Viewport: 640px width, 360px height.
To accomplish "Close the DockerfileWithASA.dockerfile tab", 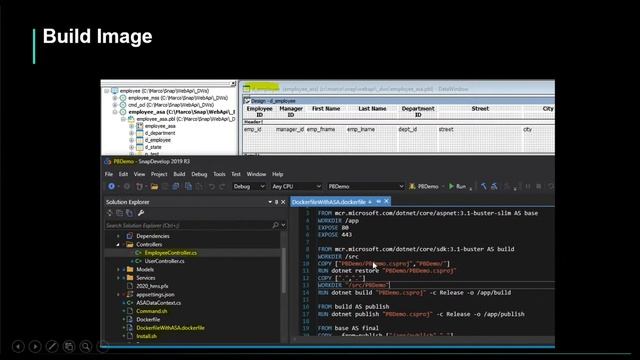I will pos(386,201).
